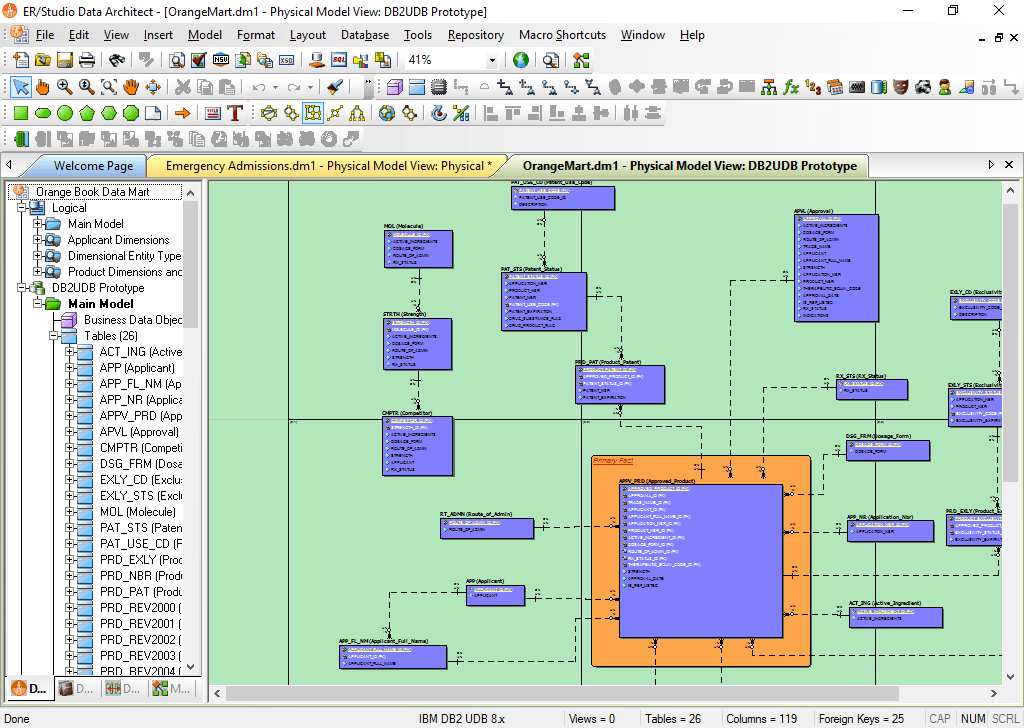1024x728 pixels.
Task: Select the green rectangle shape tool
Action: 21,114
